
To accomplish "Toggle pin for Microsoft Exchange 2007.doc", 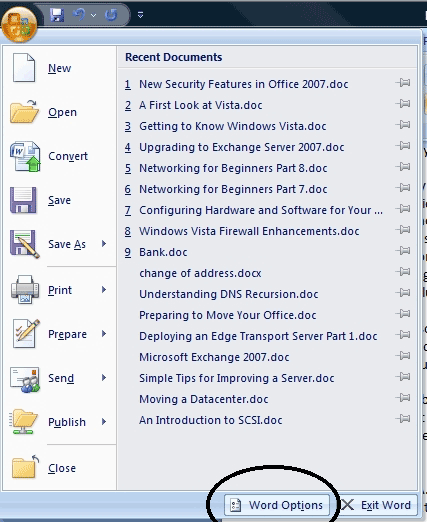I will click(403, 356).
